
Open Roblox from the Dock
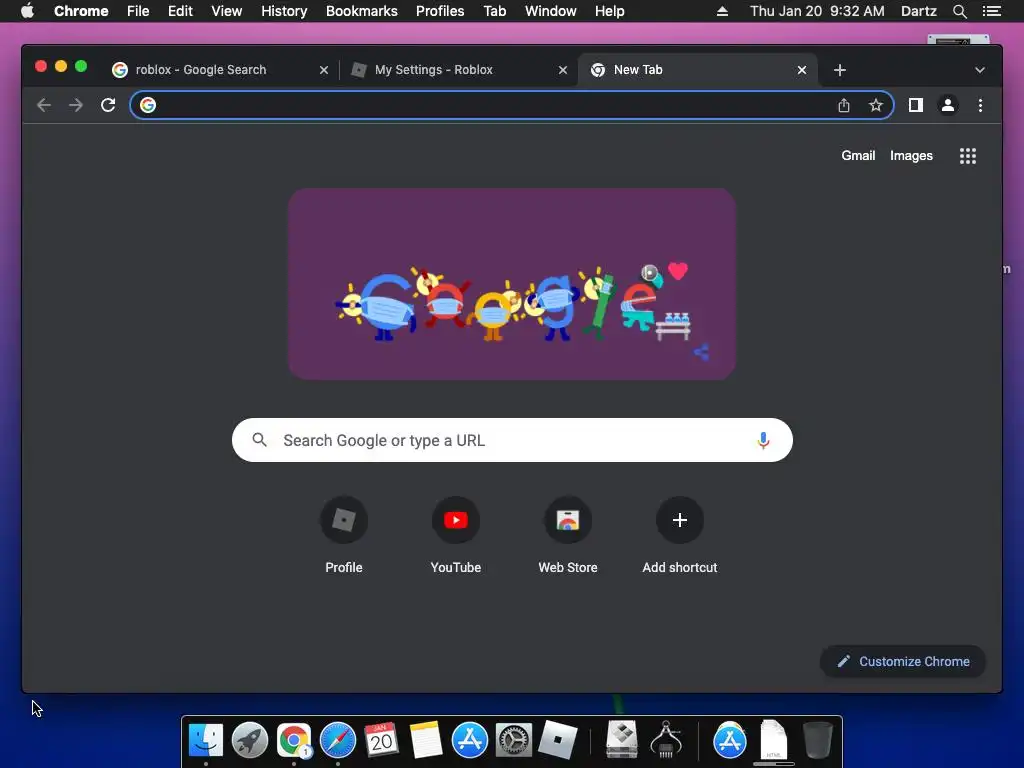pyautogui.click(x=557, y=741)
